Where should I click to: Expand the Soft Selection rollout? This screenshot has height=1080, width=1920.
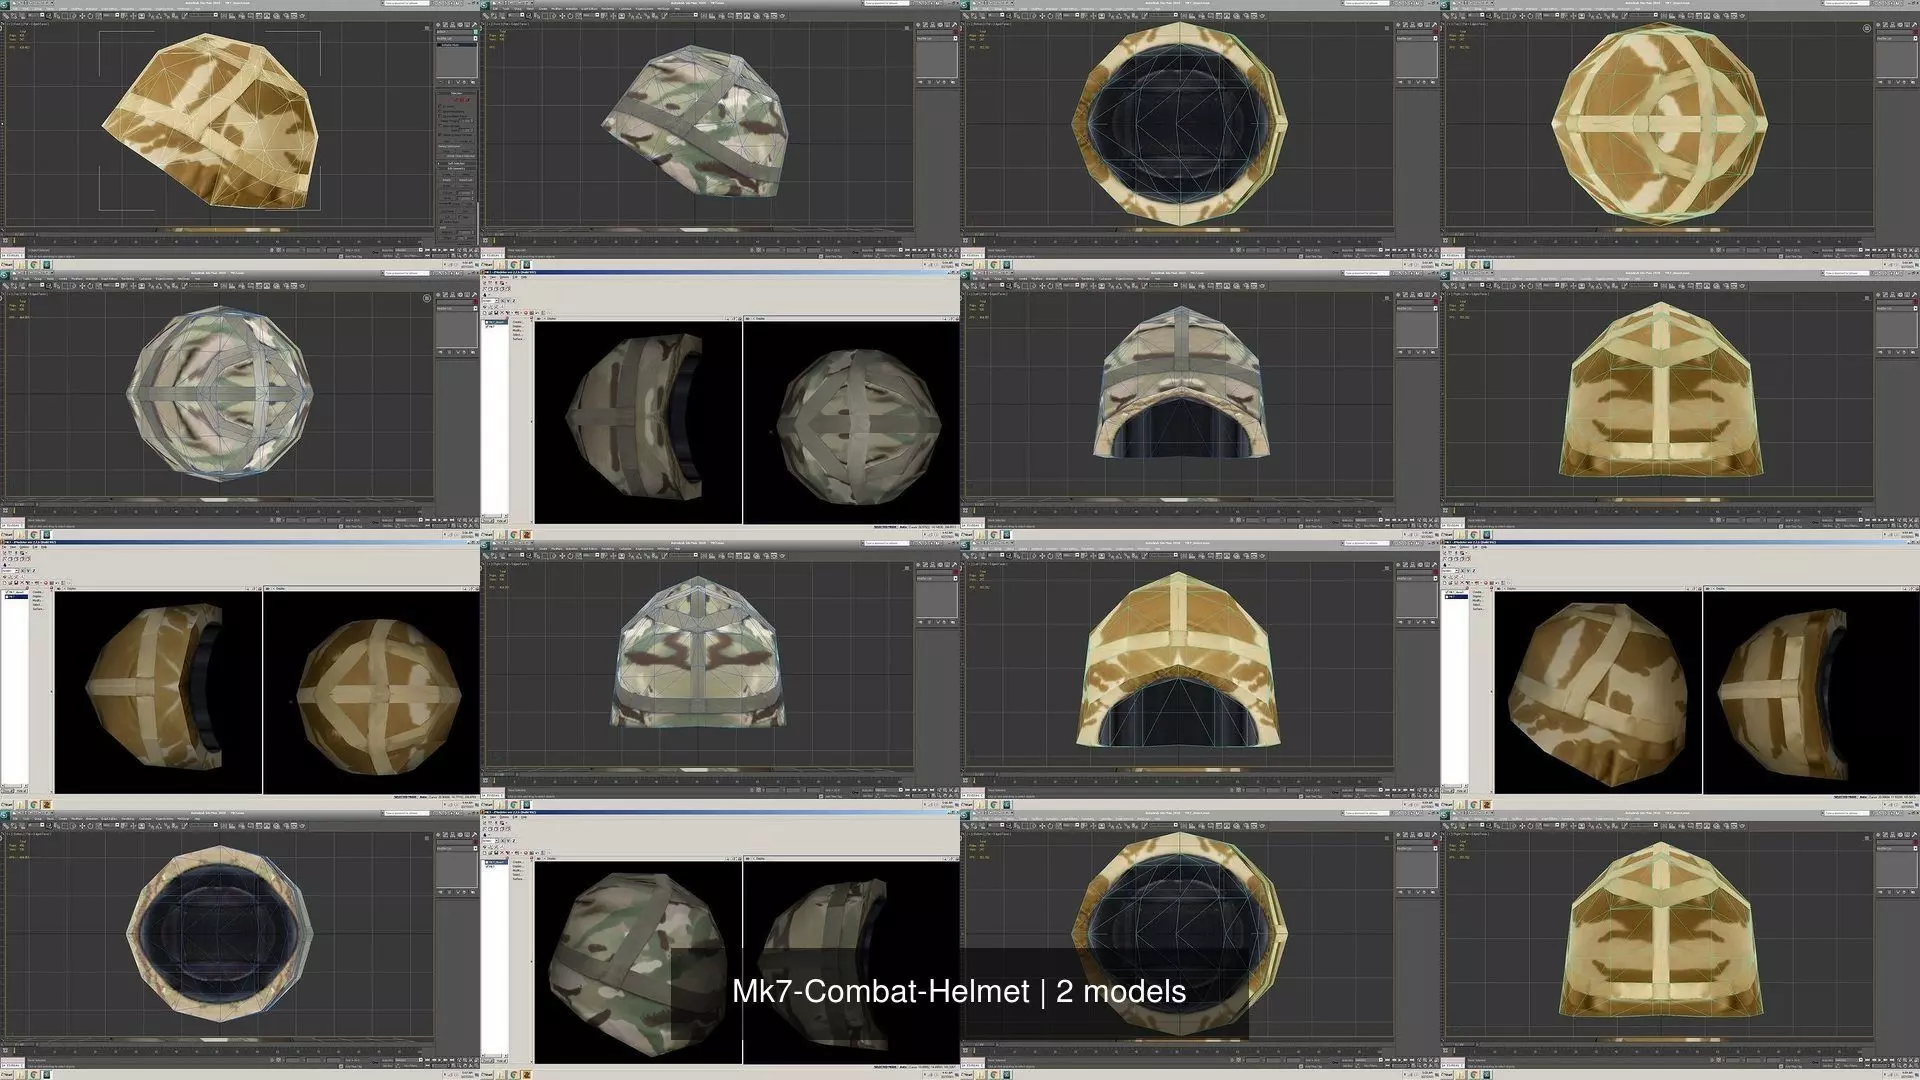point(457,163)
